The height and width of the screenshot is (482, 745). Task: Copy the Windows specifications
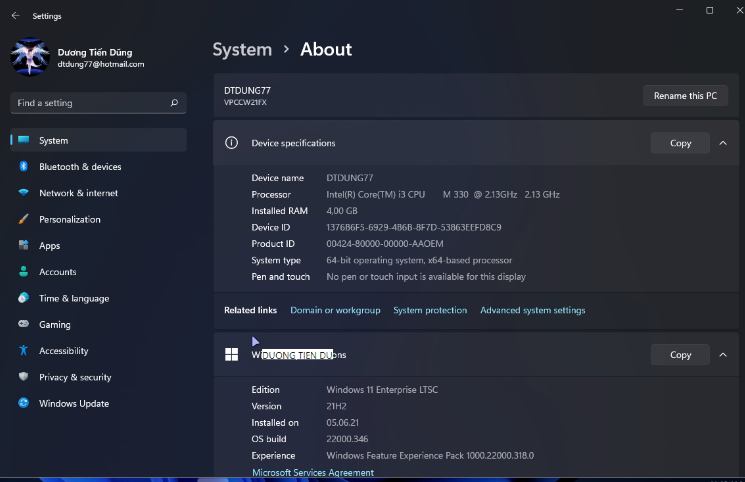(x=680, y=355)
